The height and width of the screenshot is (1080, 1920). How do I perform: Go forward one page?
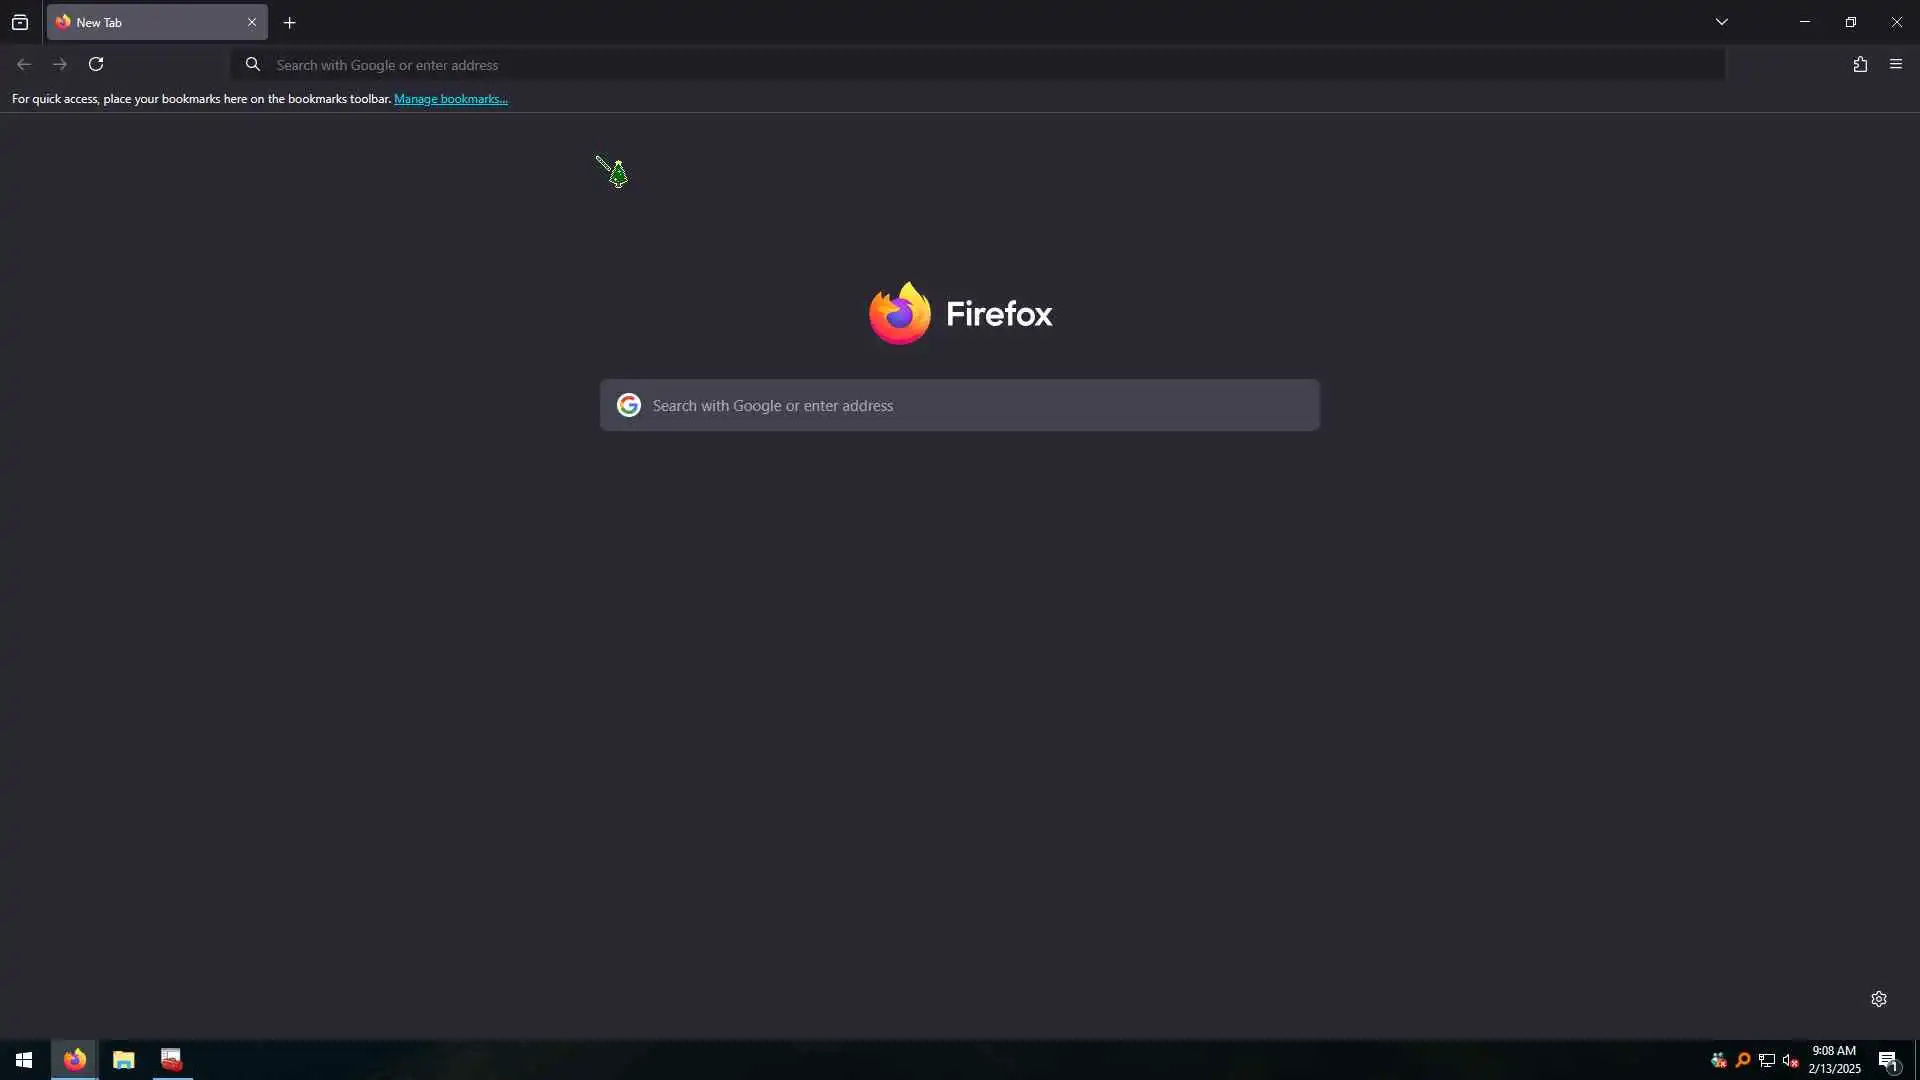[60, 65]
